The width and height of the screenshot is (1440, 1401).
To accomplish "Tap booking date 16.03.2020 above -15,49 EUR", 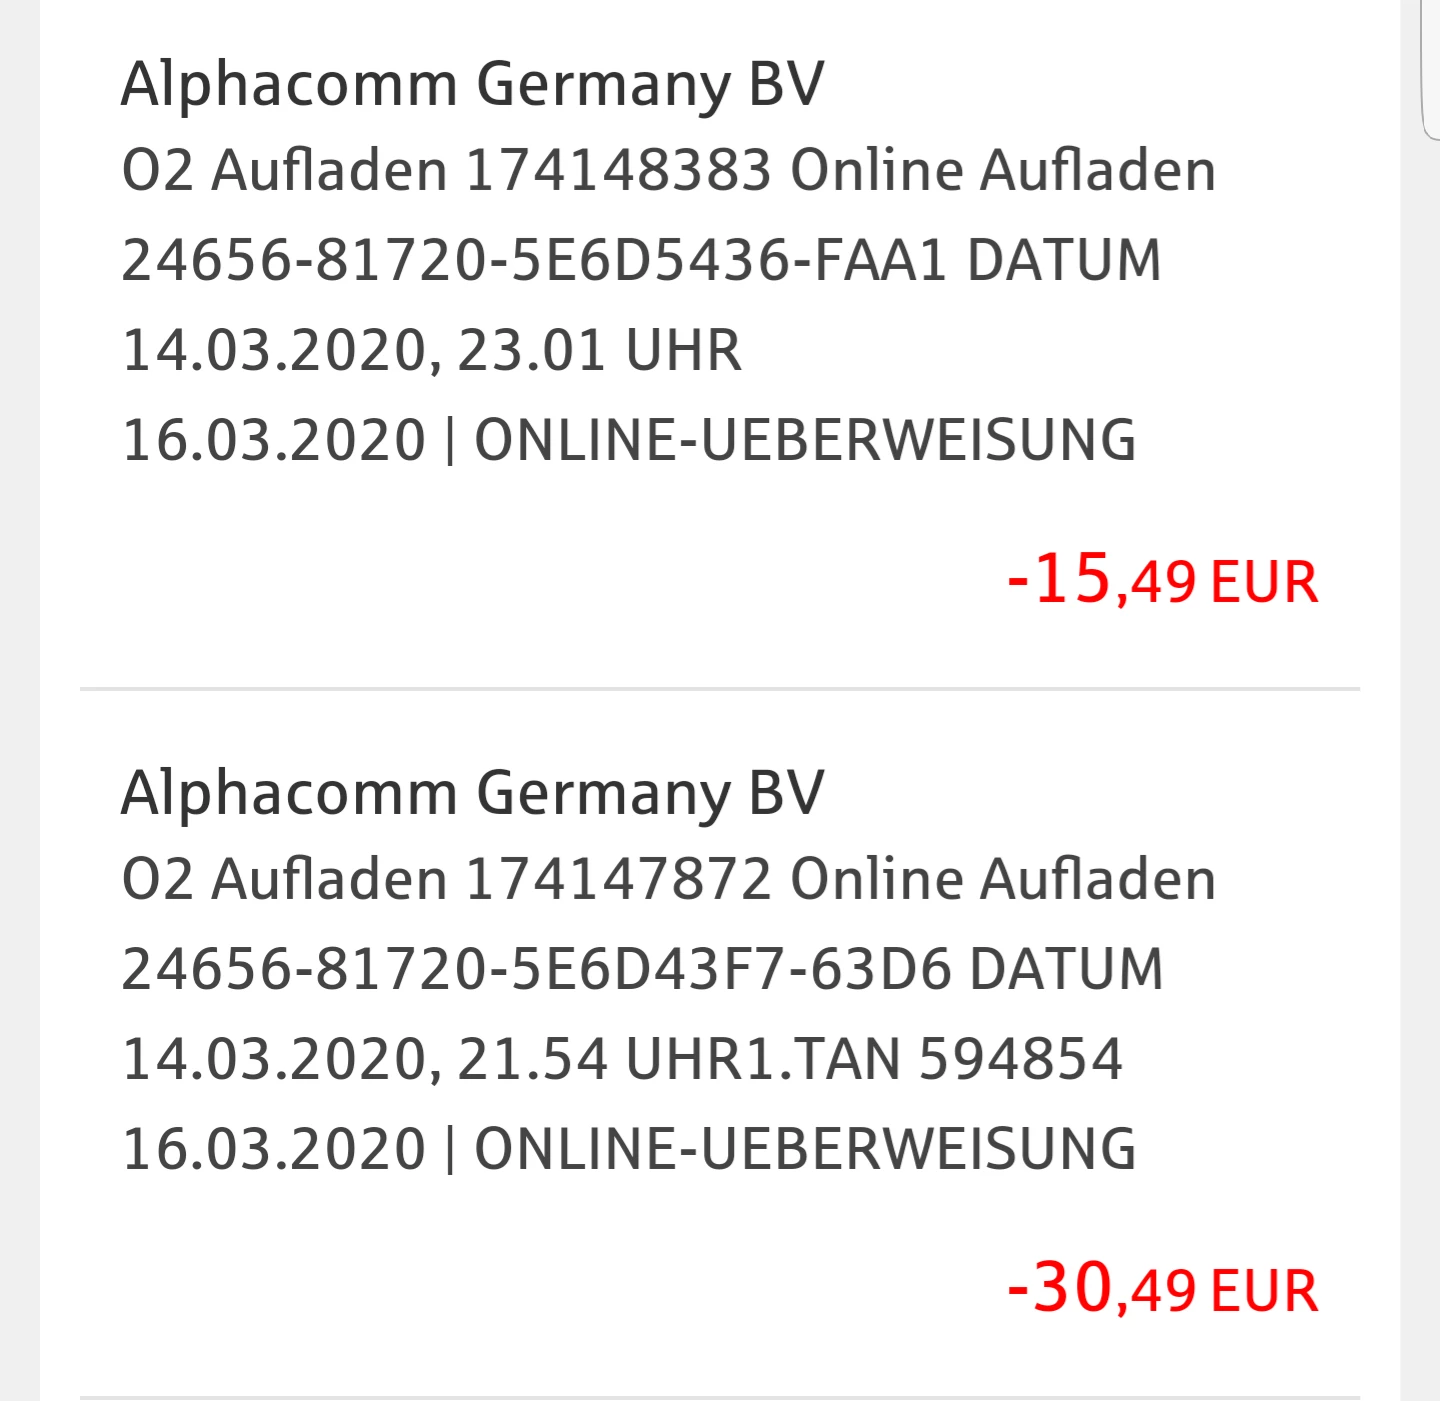I will [274, 440].
